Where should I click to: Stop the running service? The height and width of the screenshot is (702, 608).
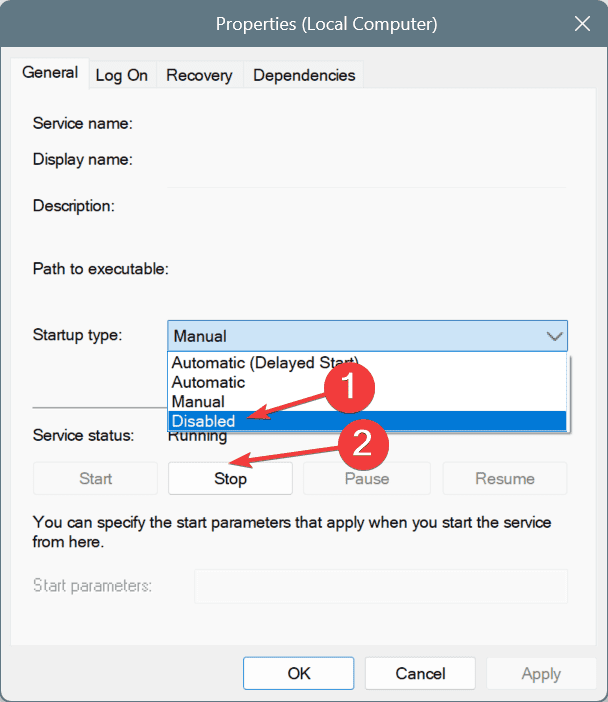[x=230, y=479]
